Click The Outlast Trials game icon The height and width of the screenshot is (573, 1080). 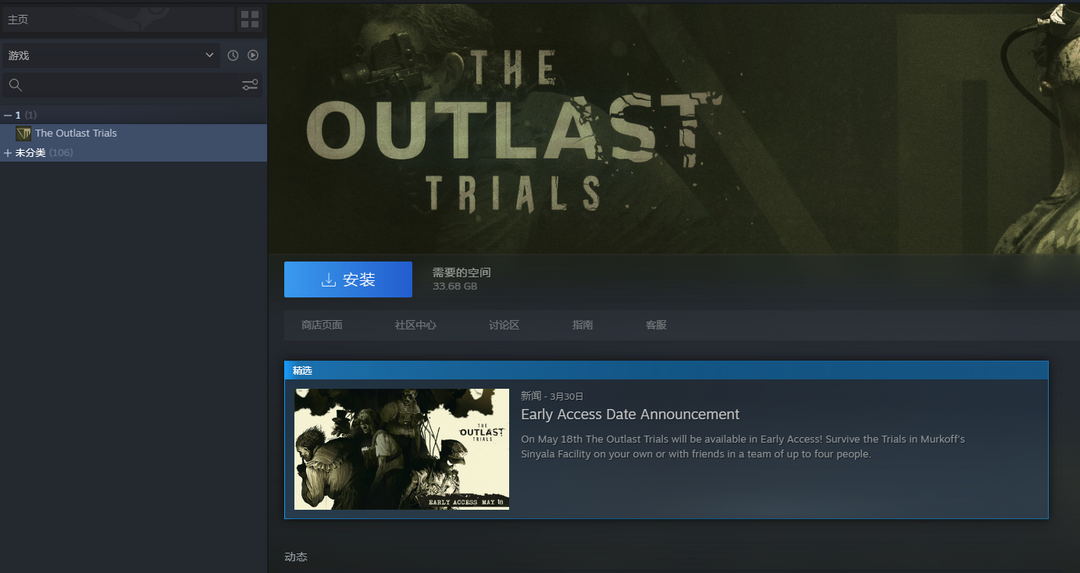[23, 133]
